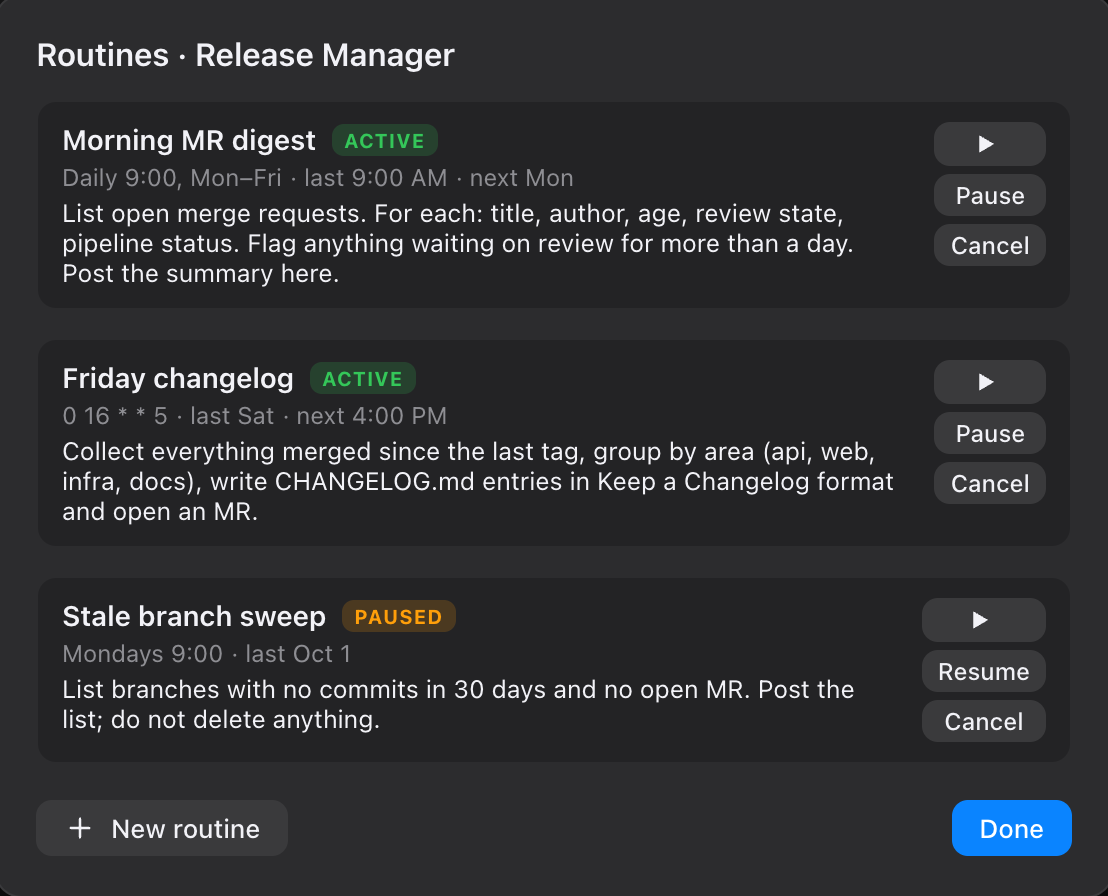Screen dimensions: 1108x896
Task: Click cron schedule '0 16 * * 5'
Action: tap(114, 416)
